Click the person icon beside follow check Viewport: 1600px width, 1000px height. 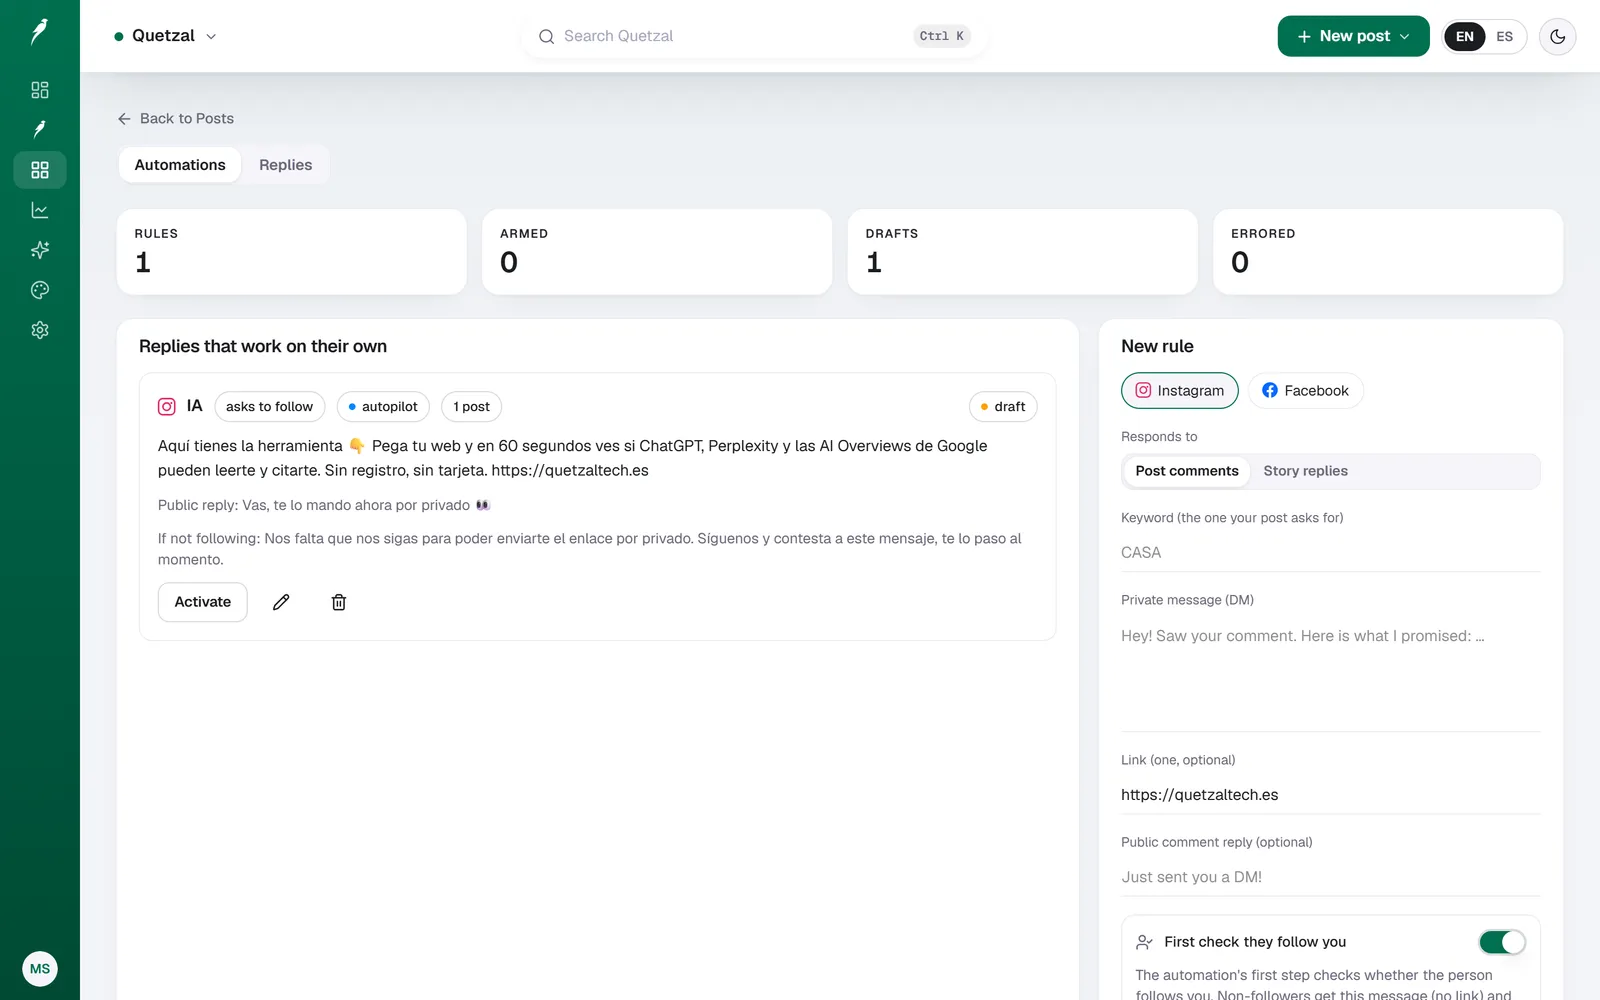[x=1144, y=942]
